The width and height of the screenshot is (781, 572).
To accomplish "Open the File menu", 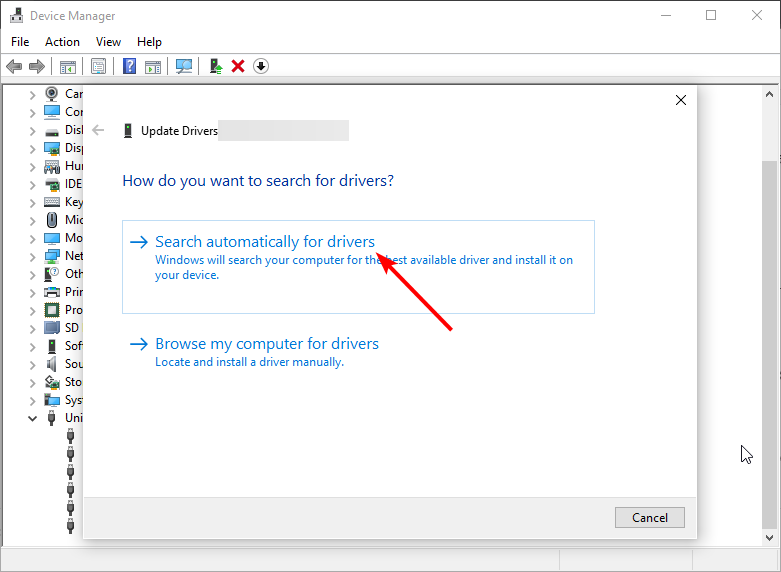I will [20, 42].
